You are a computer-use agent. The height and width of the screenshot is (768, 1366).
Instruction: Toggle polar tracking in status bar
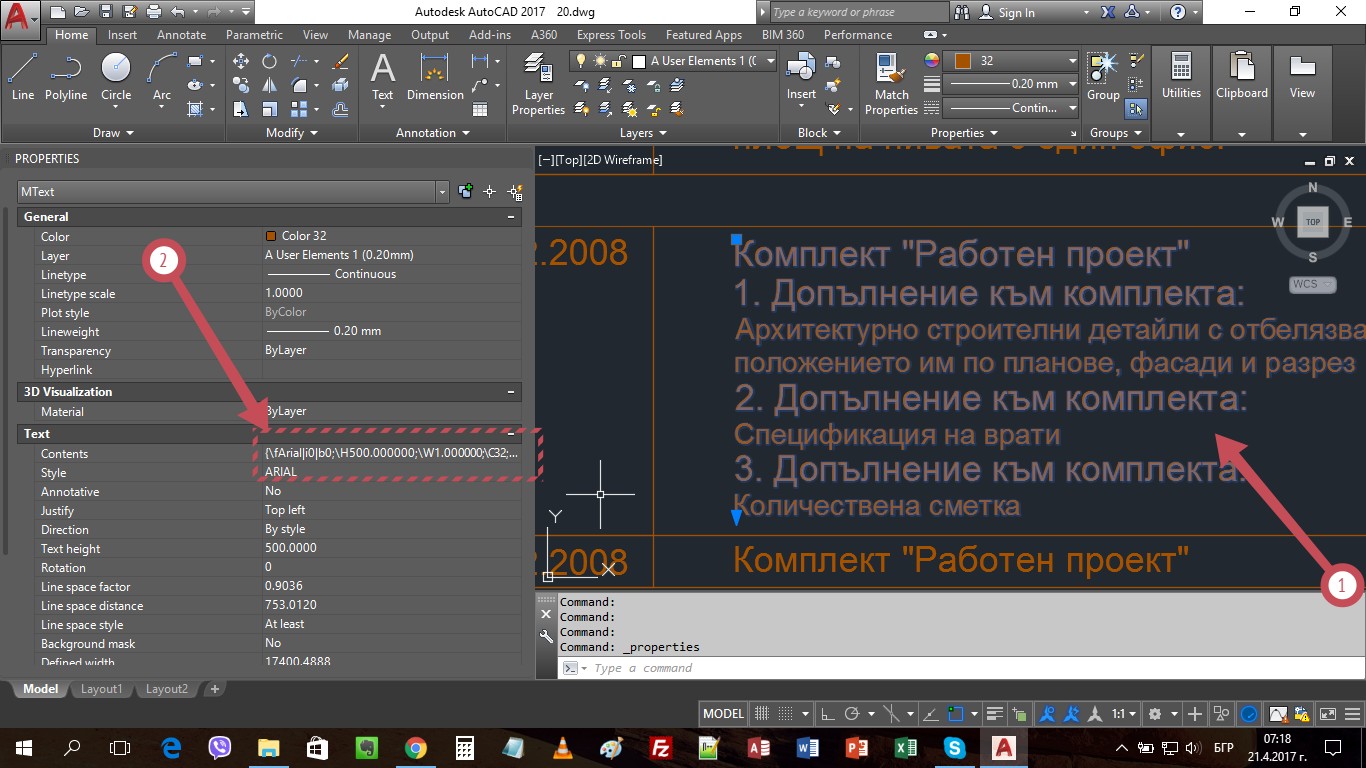pos(852,714)
